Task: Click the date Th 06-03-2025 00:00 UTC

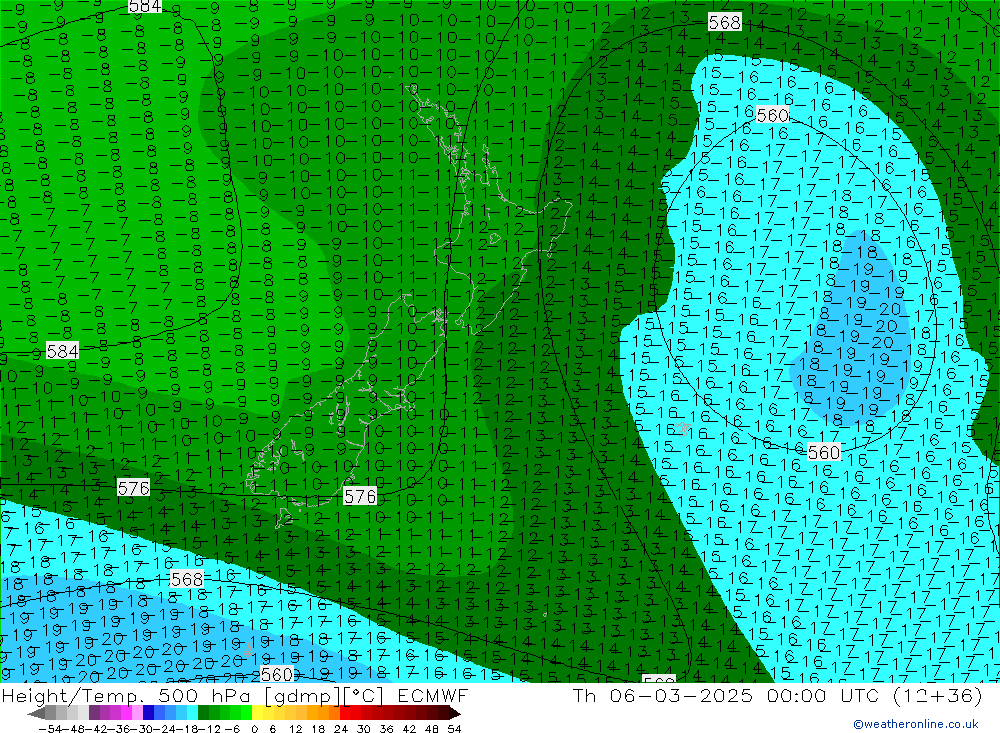Action: (726, 695)
